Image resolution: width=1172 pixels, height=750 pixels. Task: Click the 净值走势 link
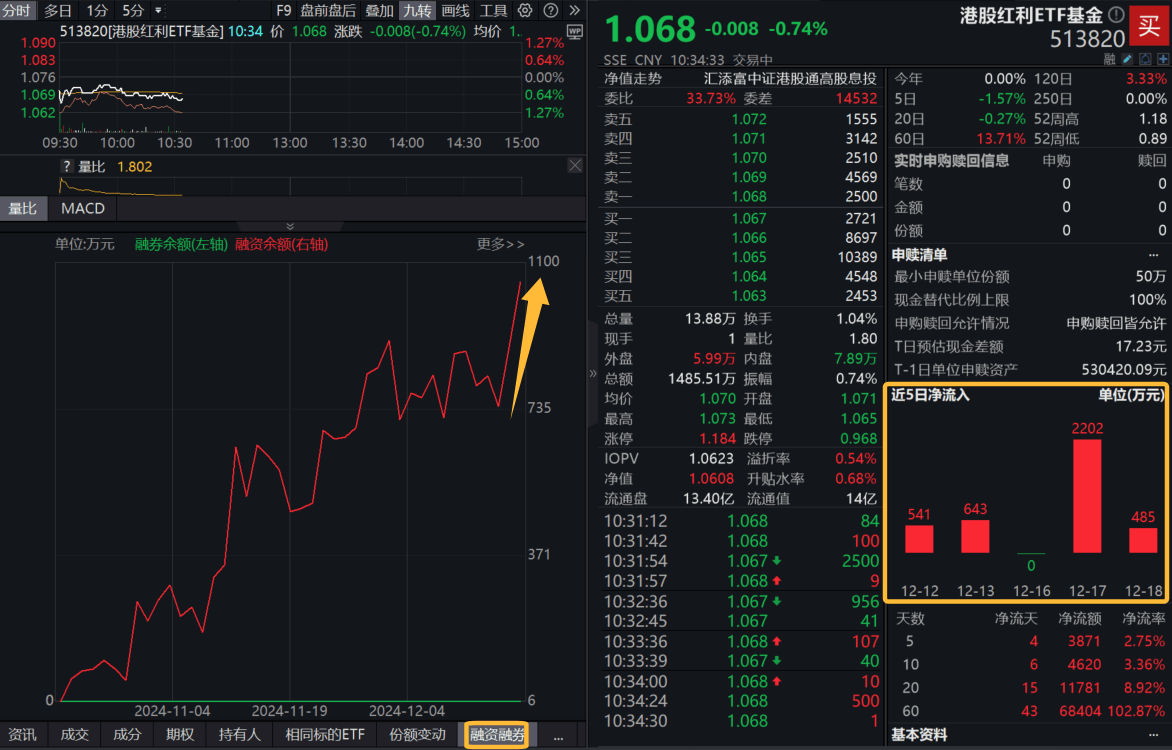pos(632,79)
